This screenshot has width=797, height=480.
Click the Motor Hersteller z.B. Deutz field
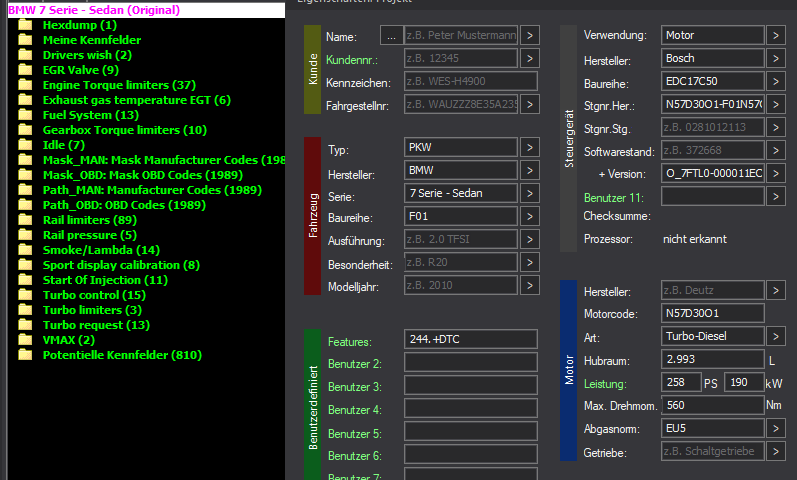(713, 290)
